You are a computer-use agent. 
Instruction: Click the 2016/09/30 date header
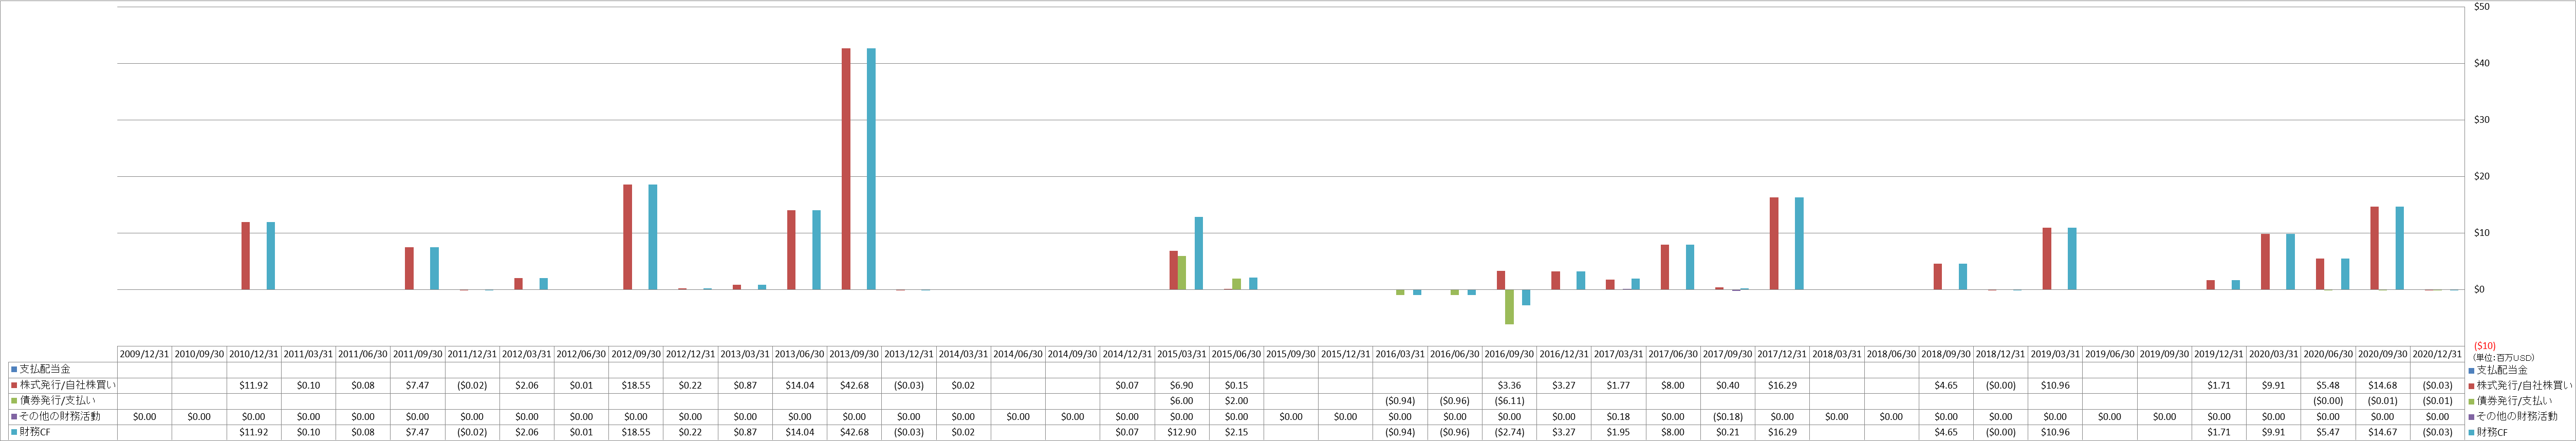tap(1509, 354)
